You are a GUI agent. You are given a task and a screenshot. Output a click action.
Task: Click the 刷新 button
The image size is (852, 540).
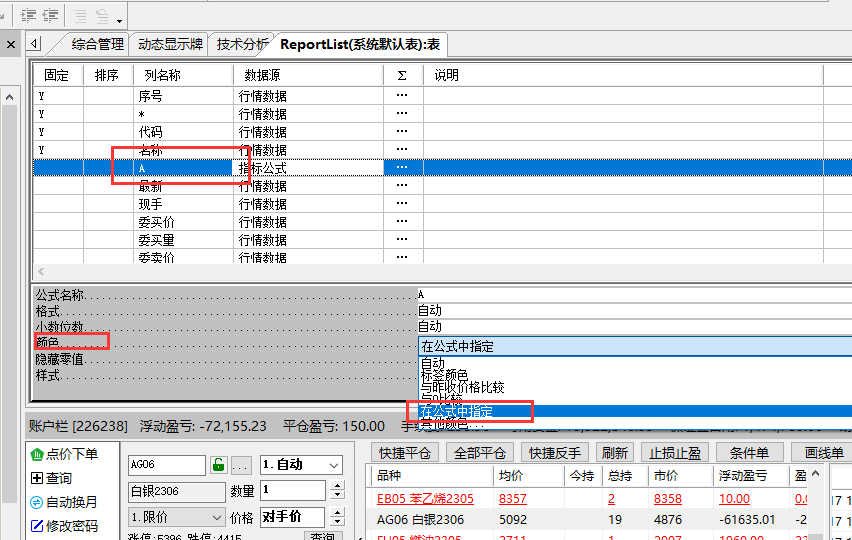coord(615,453)
